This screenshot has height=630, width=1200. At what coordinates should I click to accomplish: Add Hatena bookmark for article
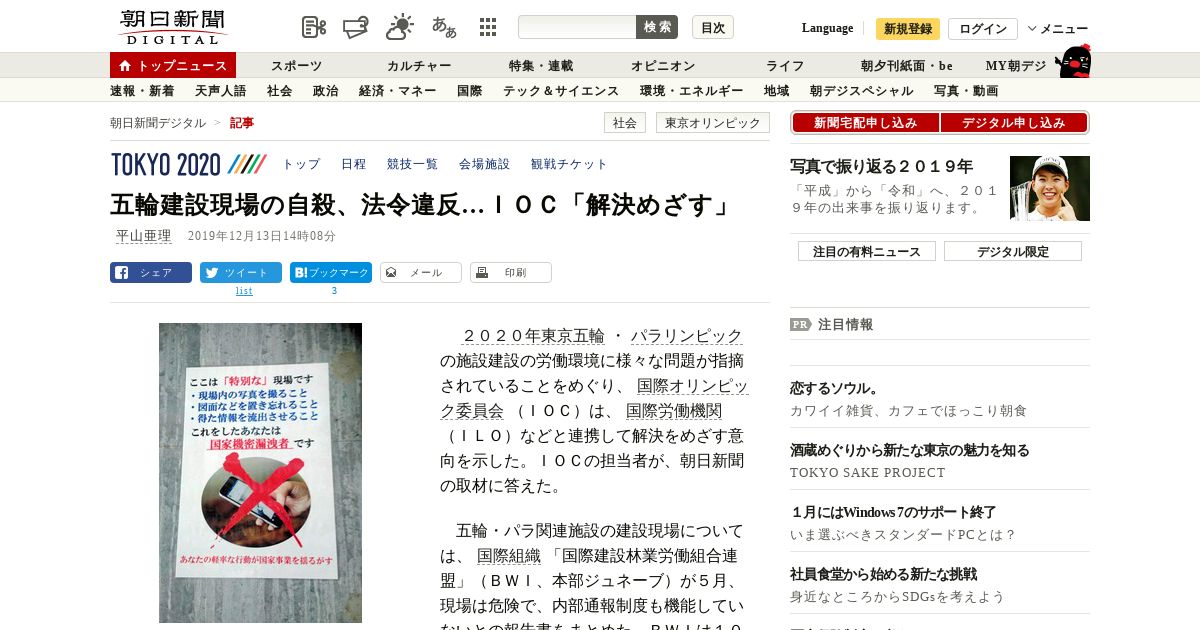pos(331,272)
